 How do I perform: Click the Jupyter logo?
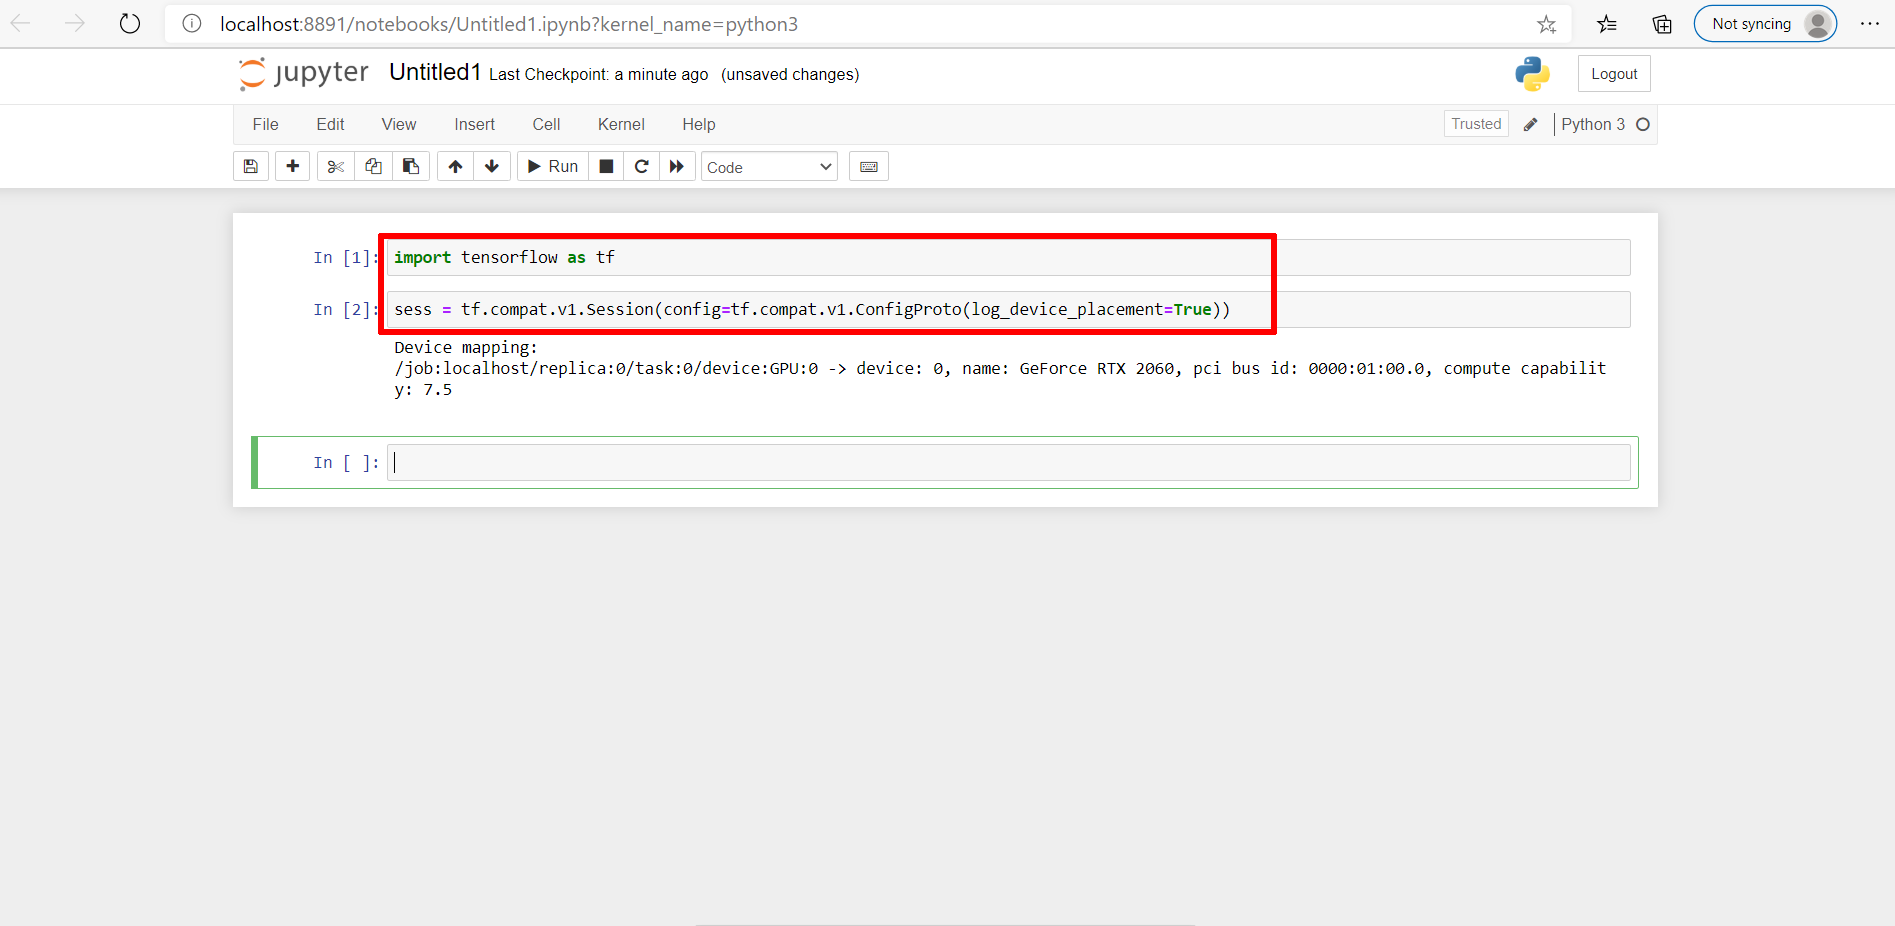[304, 73]
